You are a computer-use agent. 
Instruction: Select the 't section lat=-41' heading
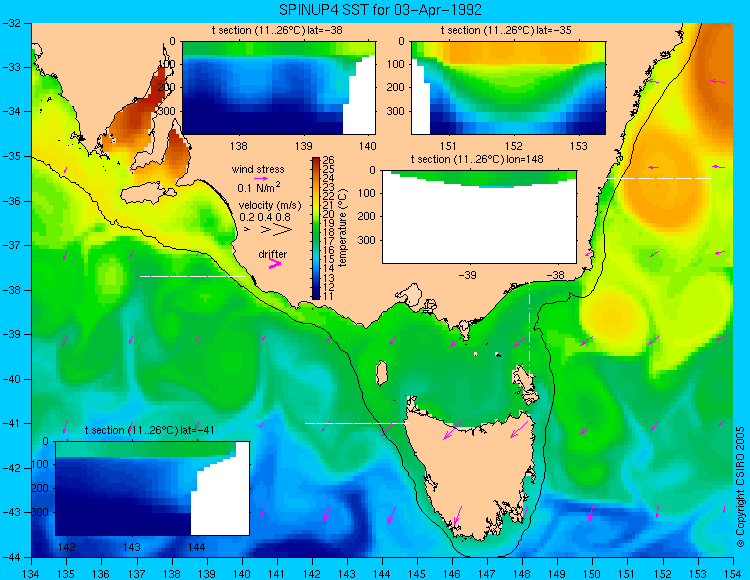(x=149, y=430)
